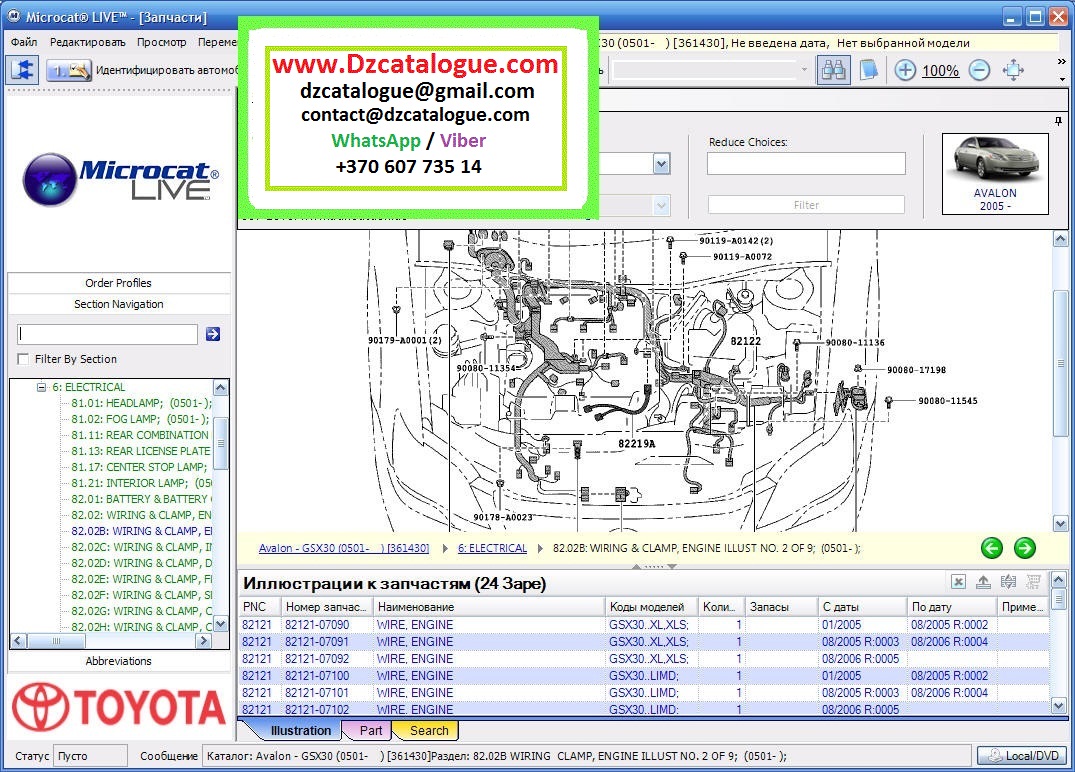Select 82.02H: WIRING & CLAMP section
The height and width of the screenshot is (772, 1075).
[141, 627]
